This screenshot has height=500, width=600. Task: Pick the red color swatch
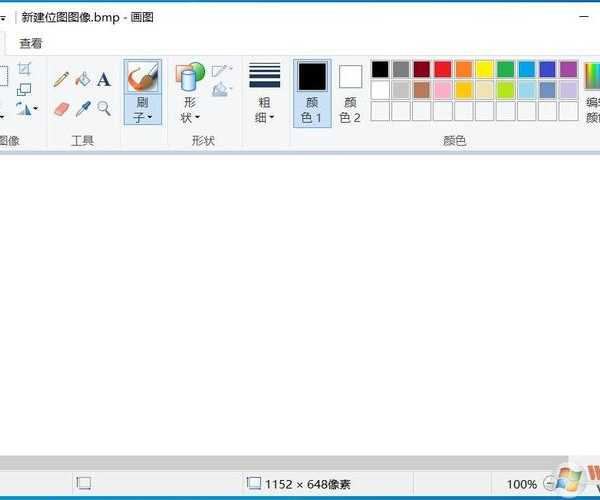[x=443, y=69]
